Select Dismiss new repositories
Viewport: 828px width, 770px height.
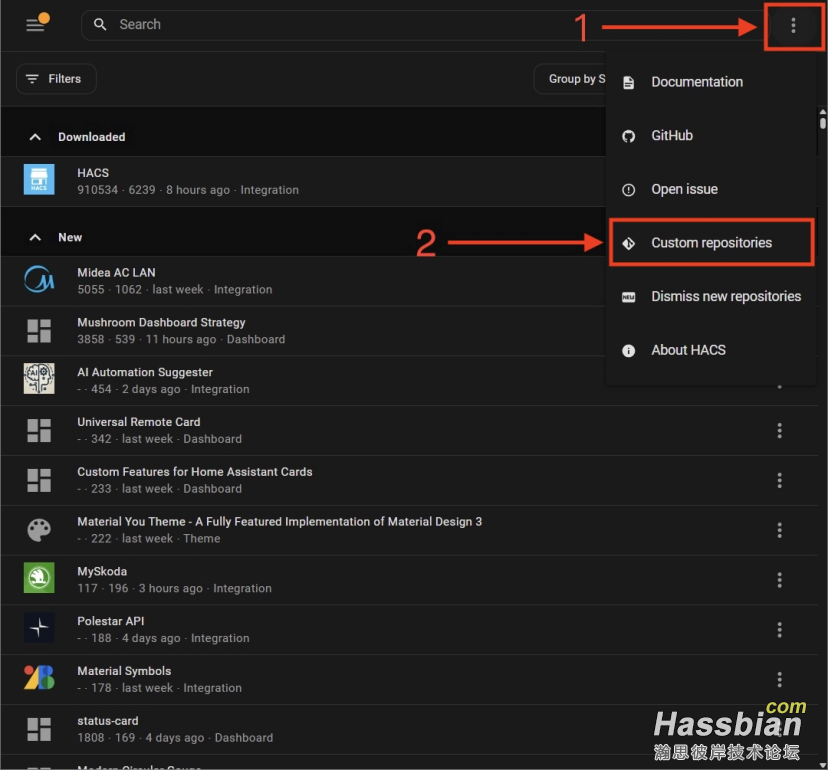pyautogui.click(x=711, y=296)
